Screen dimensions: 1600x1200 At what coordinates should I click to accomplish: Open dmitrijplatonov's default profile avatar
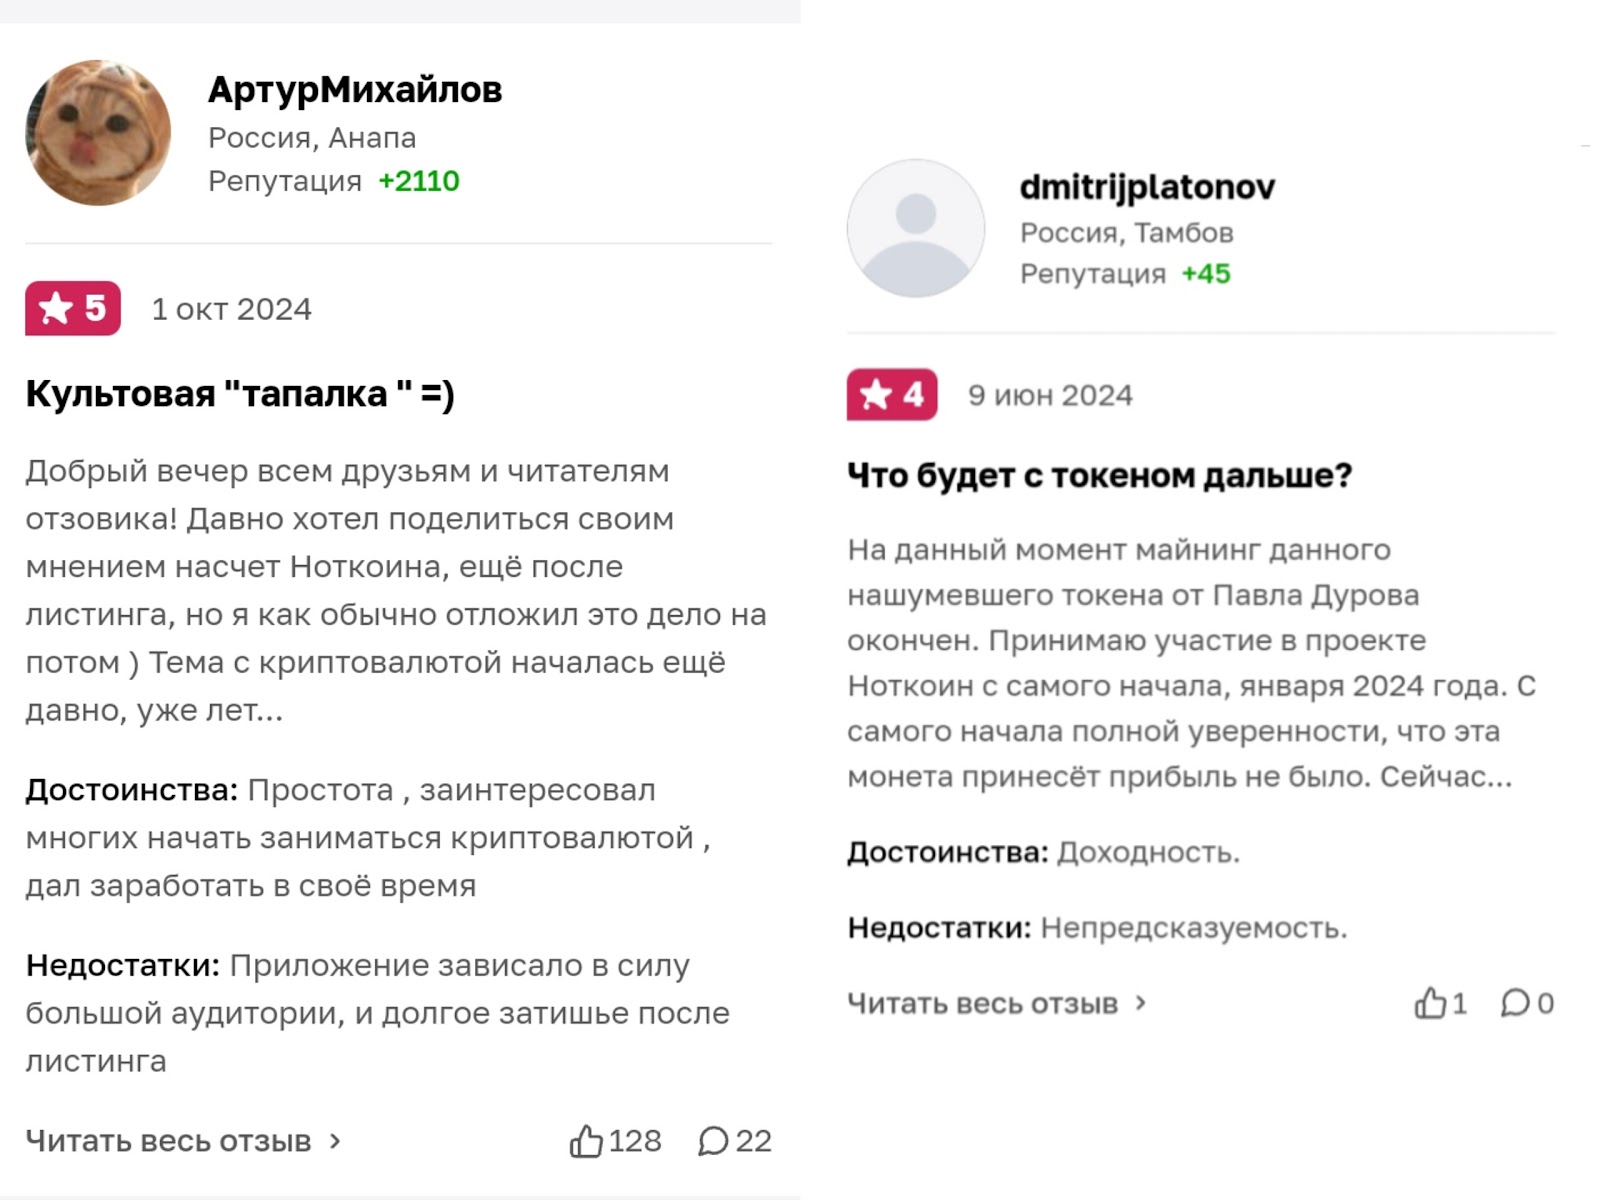click(x=915, y=228)
